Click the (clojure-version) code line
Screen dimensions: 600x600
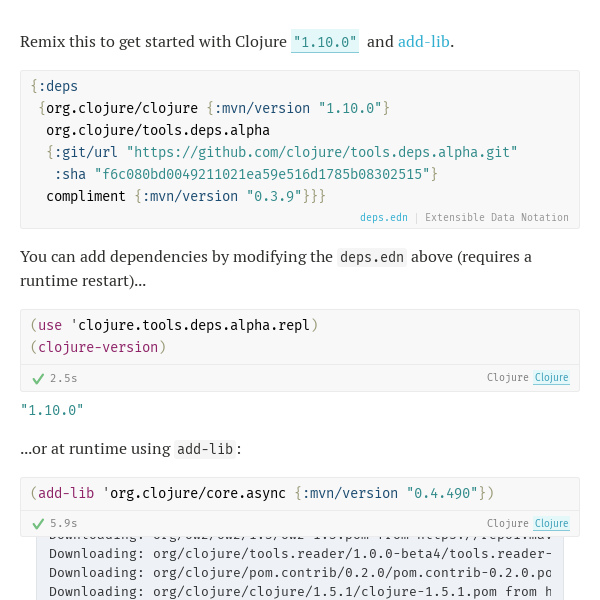[x=98, y=347]
